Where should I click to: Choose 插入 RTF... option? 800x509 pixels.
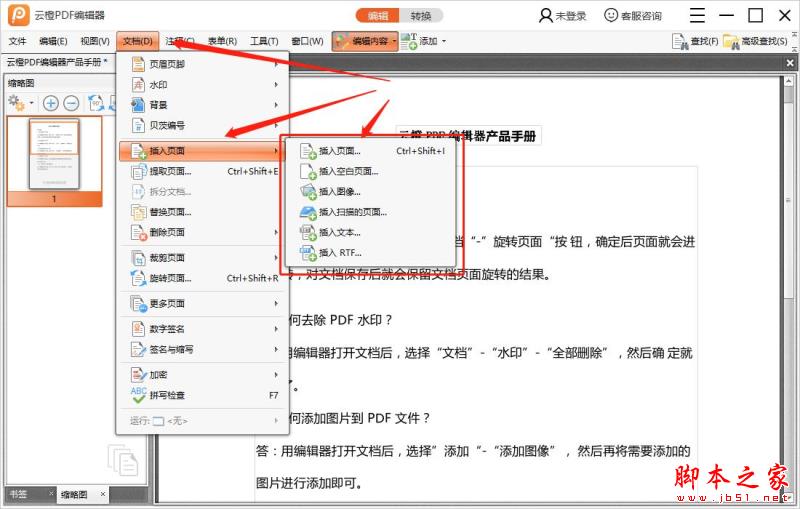[371, 253]
